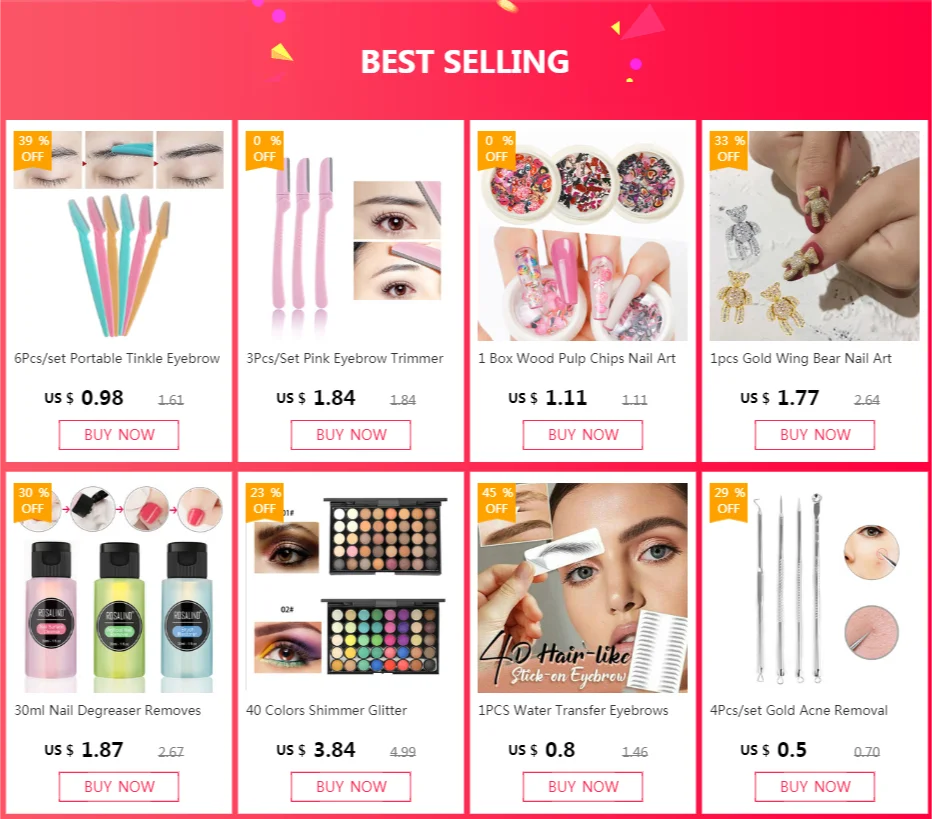Open the 1PCS Water Transfer Eyebrows title
The height and width of the screenshot is (819, 932).
click(573, 710)
